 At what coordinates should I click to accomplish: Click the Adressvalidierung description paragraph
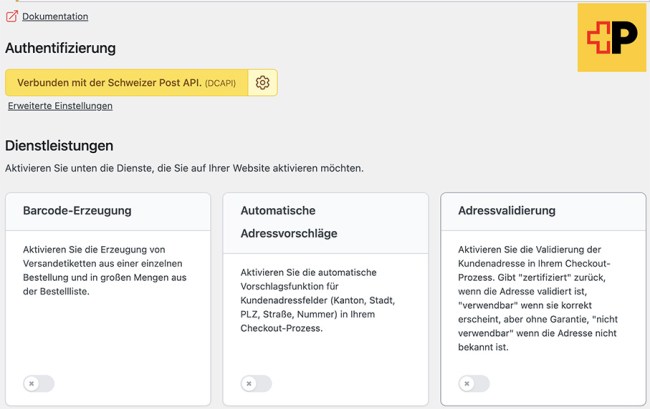[x=540, y=297]
